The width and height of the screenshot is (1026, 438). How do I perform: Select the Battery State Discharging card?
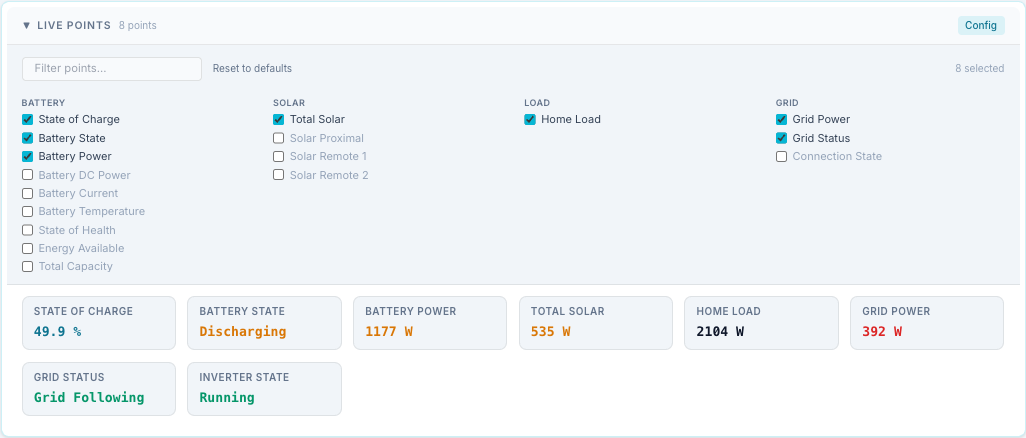264,323
